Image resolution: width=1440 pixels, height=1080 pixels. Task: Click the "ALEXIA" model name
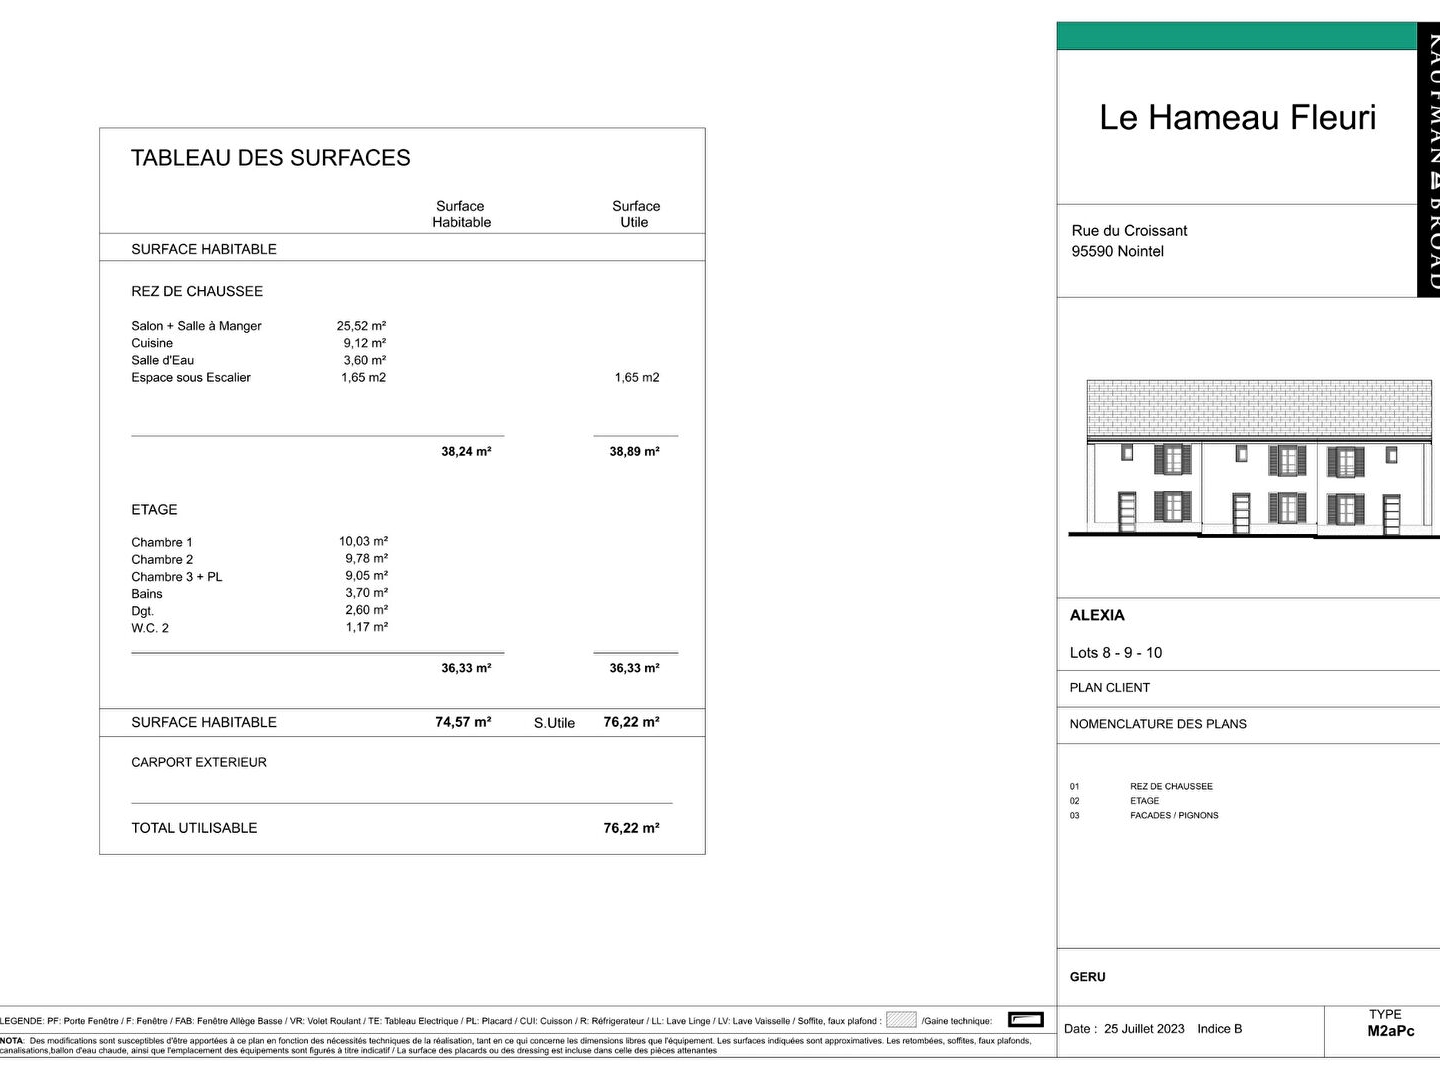click(x=1097, y=615)
